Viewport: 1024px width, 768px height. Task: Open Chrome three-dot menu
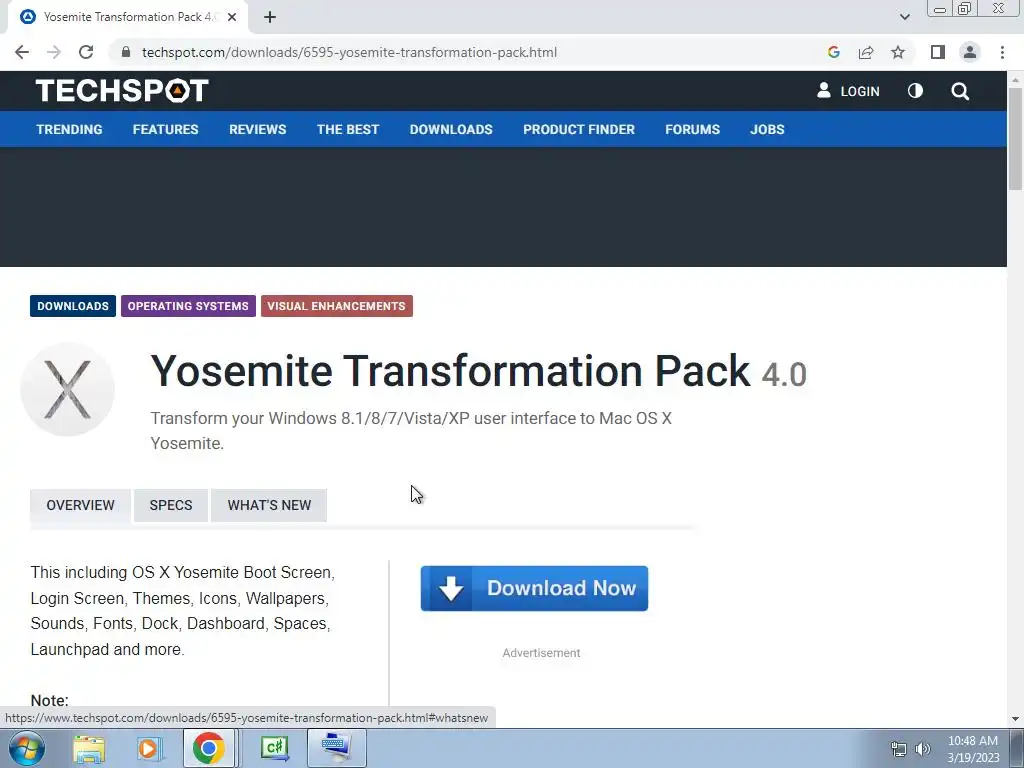pyautogui.click(x=1002, y=52)
